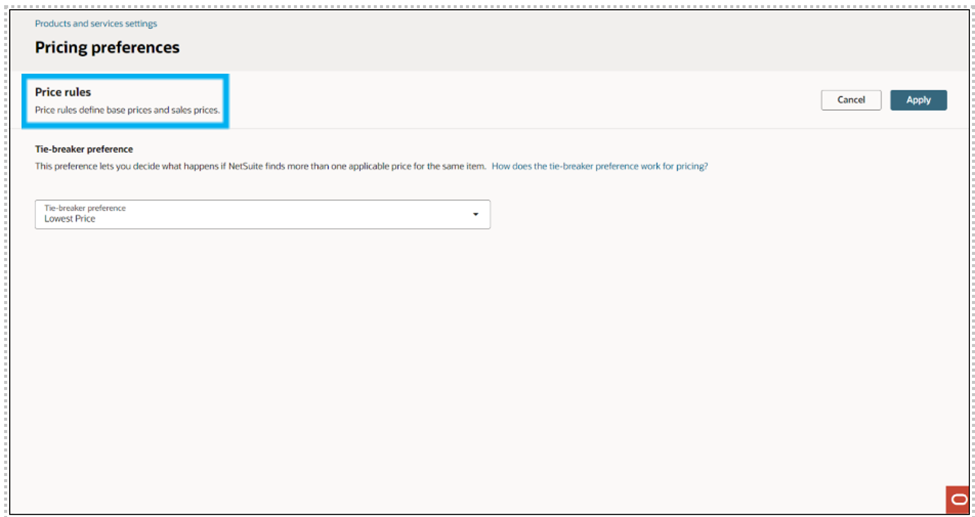The image size is (975, 517).
Task: Open the Oracle assistant icon
Action: (960, 500)
